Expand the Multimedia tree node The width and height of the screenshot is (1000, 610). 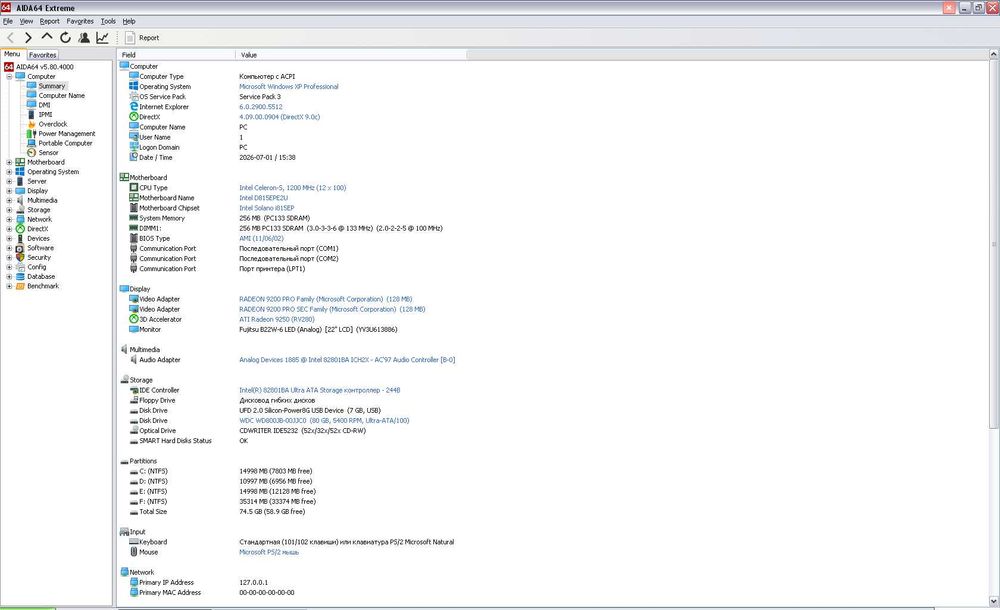pyautogui.click(x=9, y=200)
